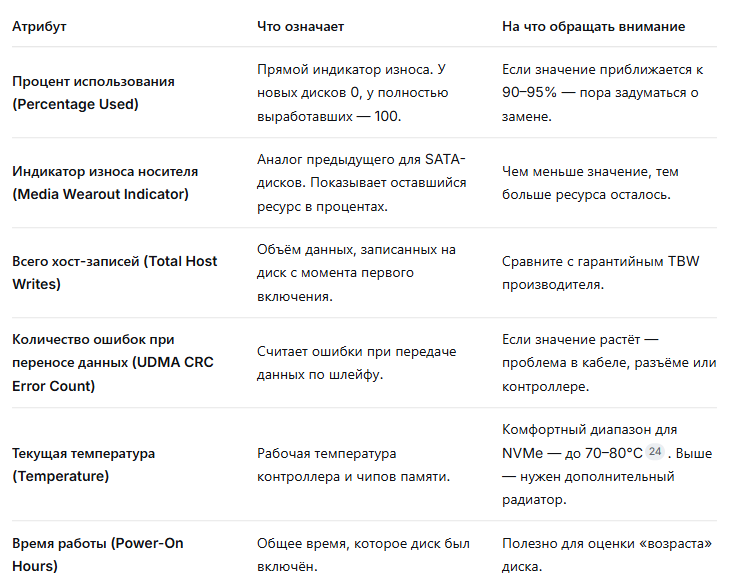
Task: Select the 'Процент использования (Percentage Used)' cell
Action: (93, 92)
